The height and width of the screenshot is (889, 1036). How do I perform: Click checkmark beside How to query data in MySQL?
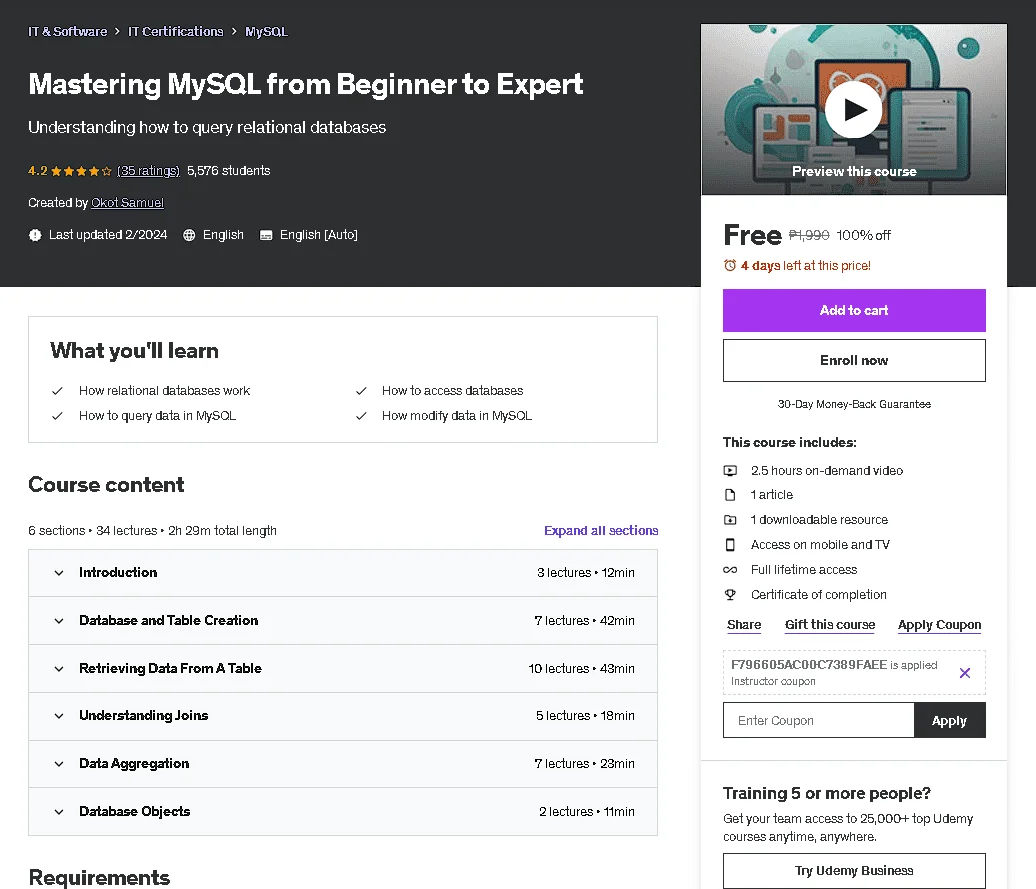[57, 416]
